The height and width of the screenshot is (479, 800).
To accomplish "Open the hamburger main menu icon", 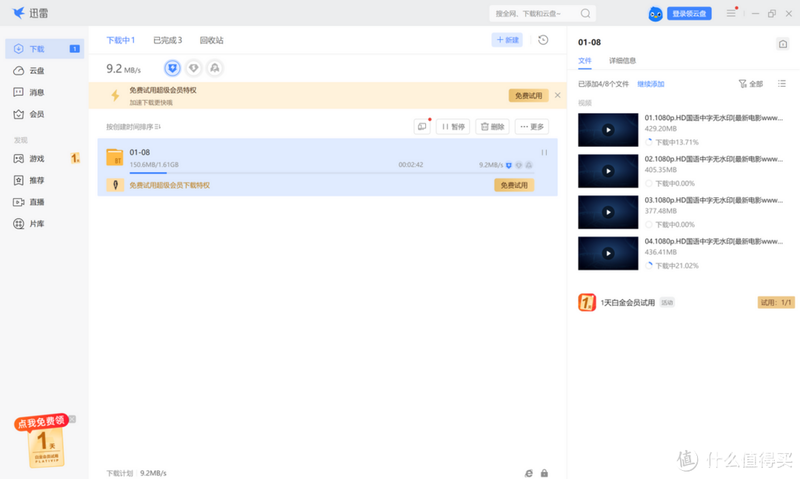I will [731, 13].
